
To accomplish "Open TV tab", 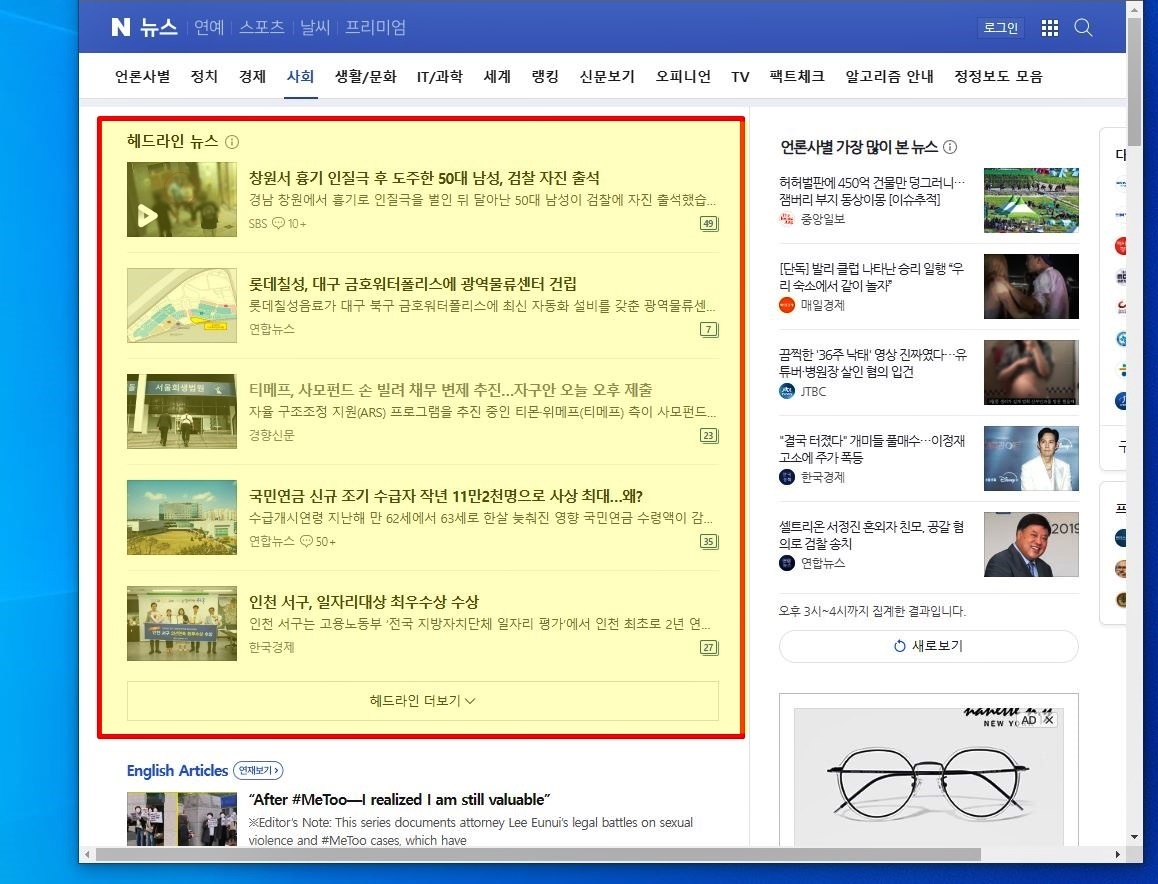I will click(x=740, y=77).
